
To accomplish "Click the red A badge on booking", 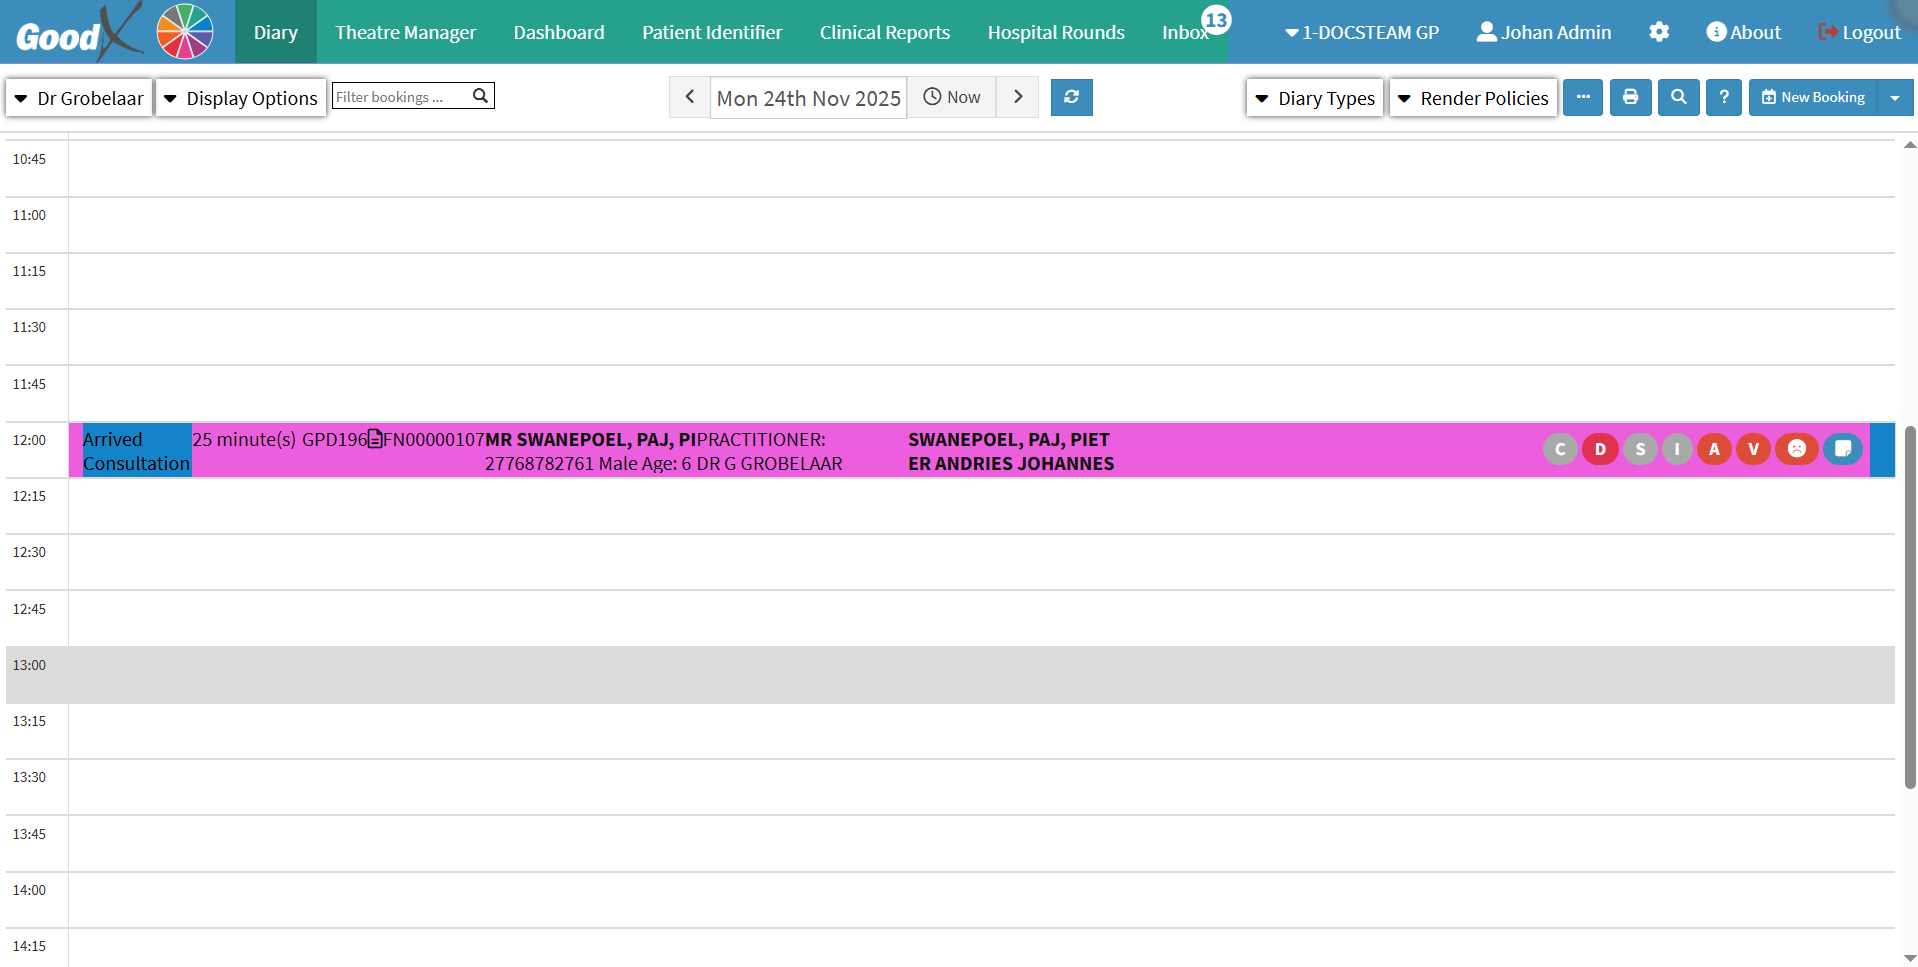I will tap(1714, 449).
